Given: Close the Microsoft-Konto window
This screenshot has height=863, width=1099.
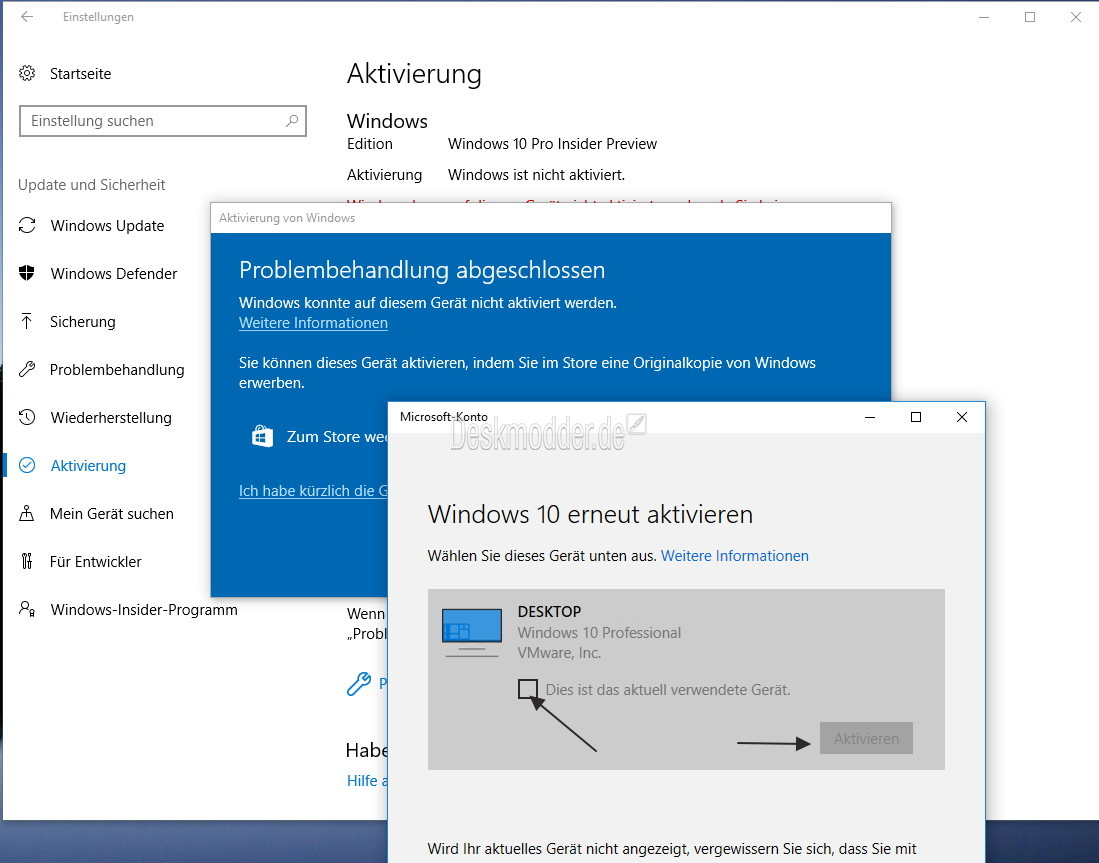Looking at the screenshot, I should point(962,417).
